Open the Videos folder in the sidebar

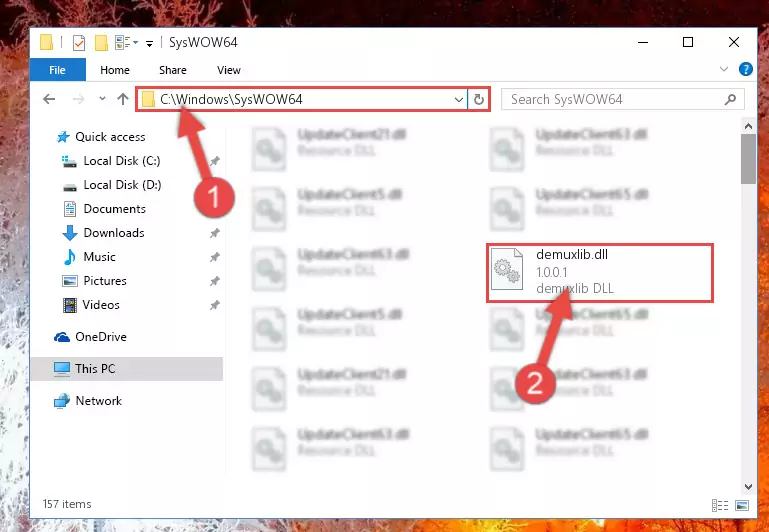click(101, 305)
